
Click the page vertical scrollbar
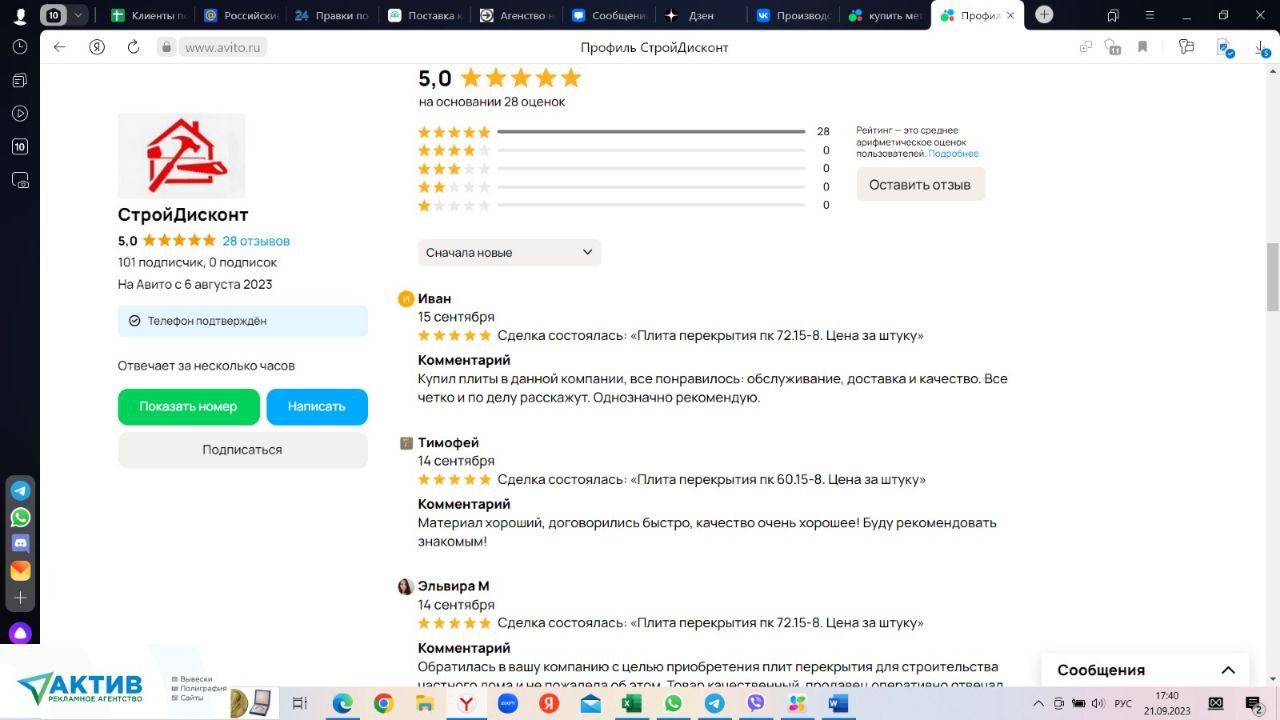tap(1273, 277)
